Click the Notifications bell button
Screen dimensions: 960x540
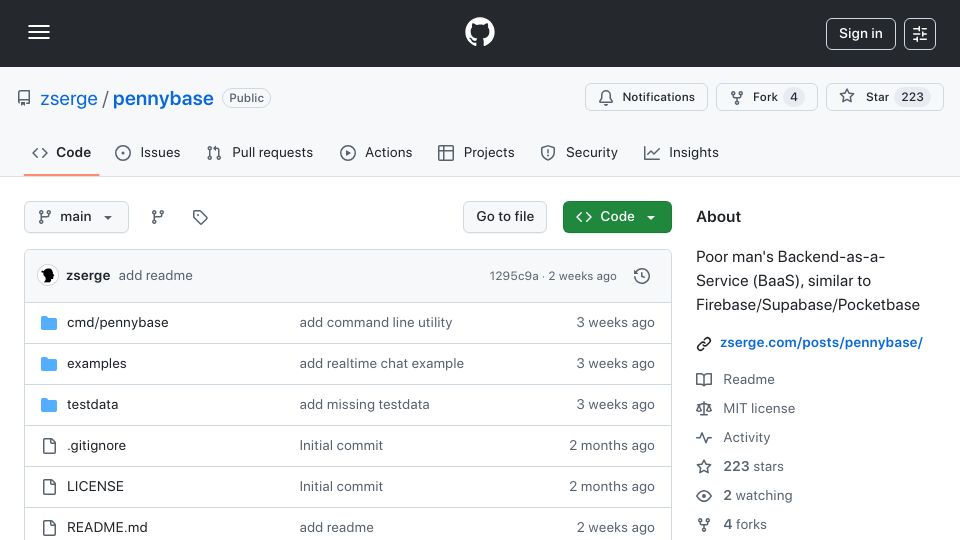click(x=646, y=97)
